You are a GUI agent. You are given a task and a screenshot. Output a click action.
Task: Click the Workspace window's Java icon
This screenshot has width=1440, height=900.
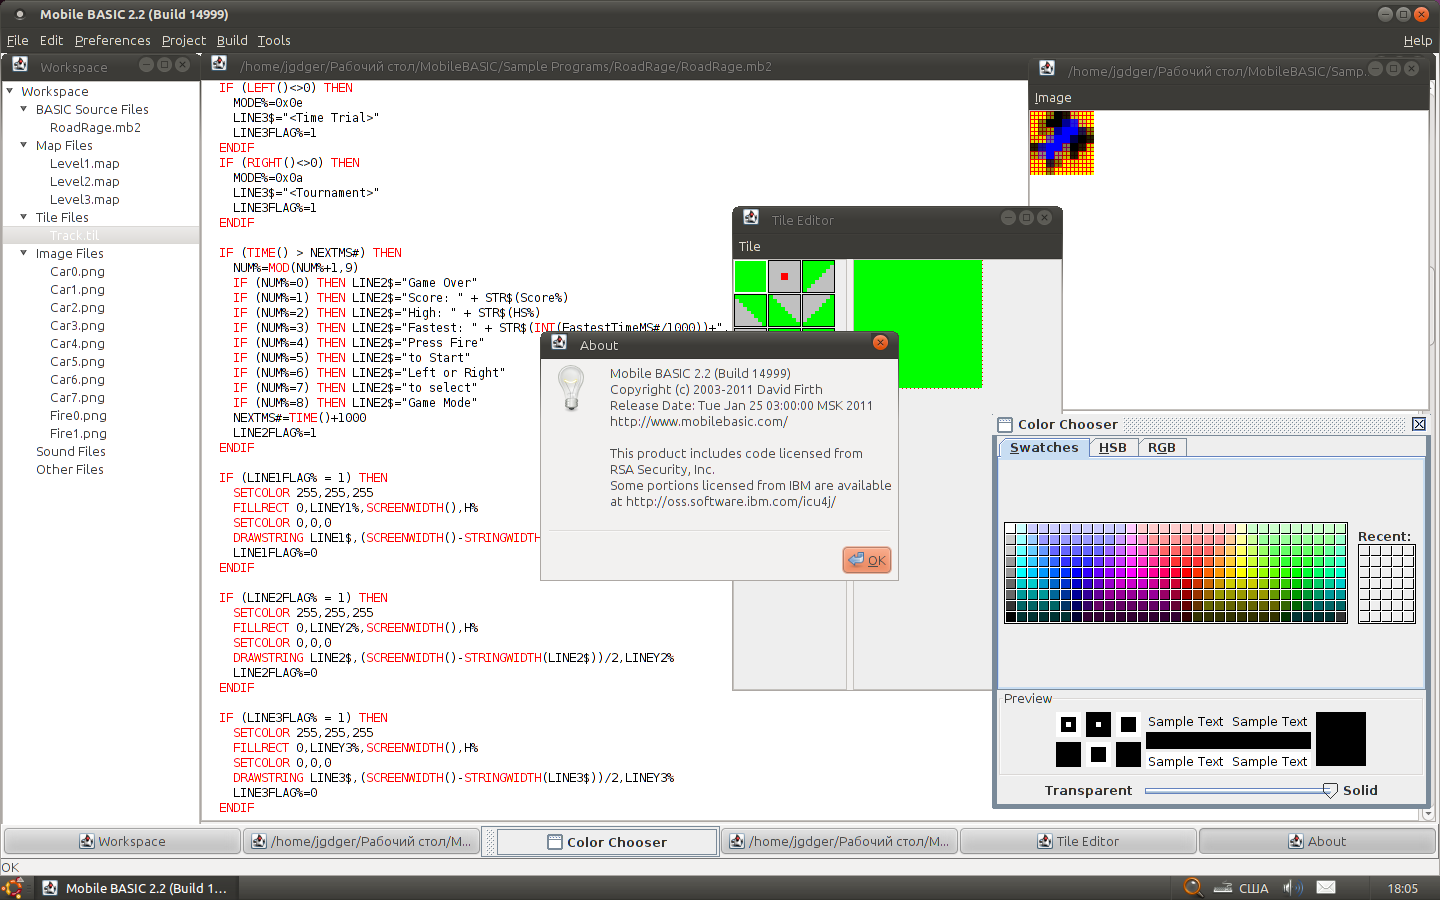(x=20, y=65)
